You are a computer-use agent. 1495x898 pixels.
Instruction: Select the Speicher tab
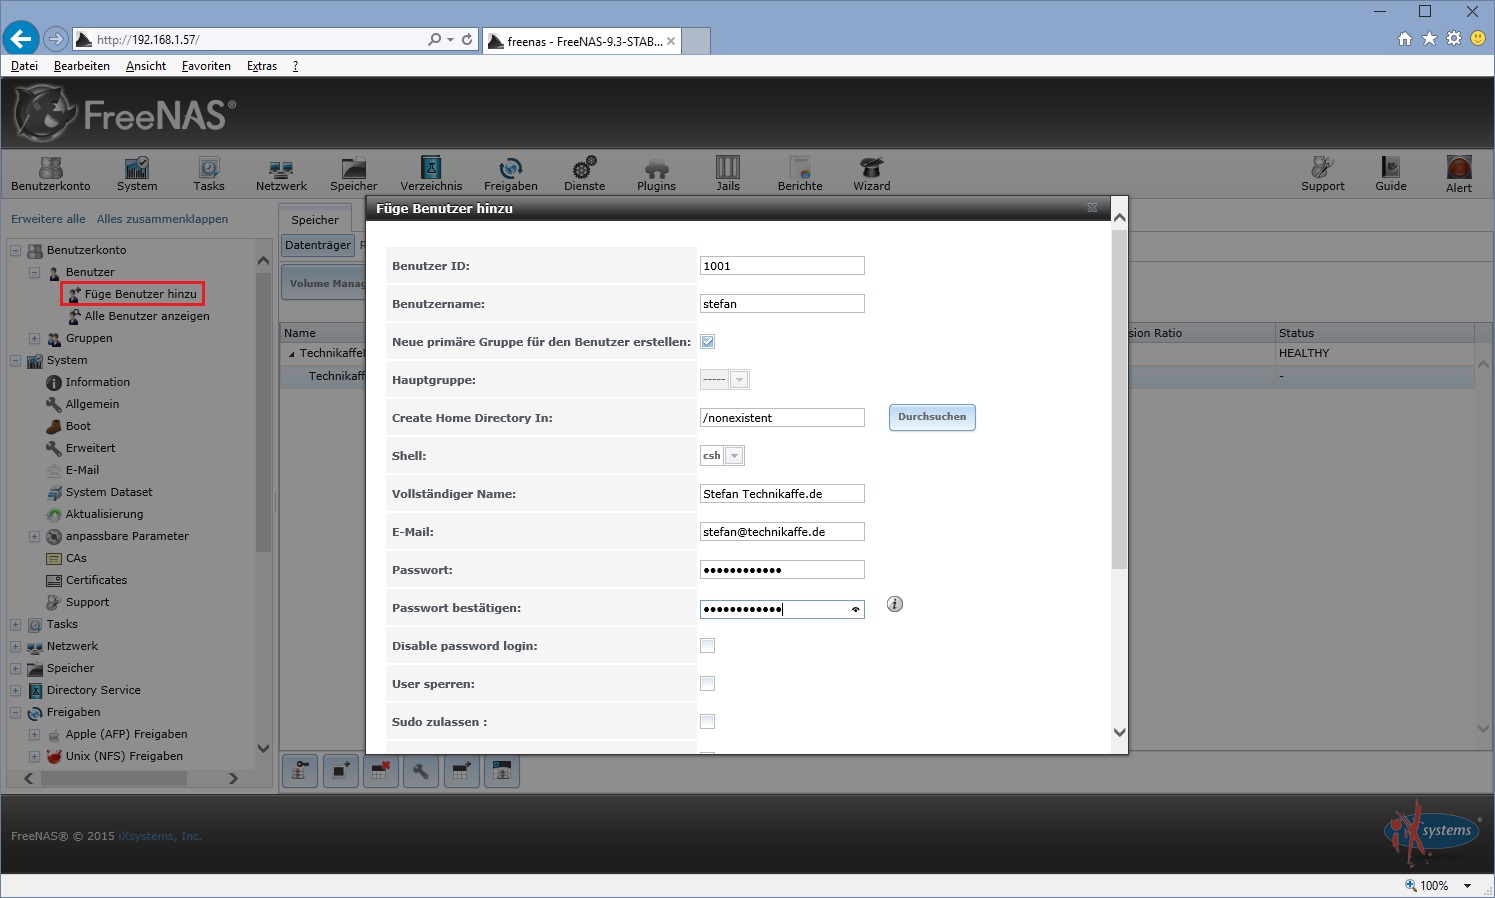(x=315, y=220)
